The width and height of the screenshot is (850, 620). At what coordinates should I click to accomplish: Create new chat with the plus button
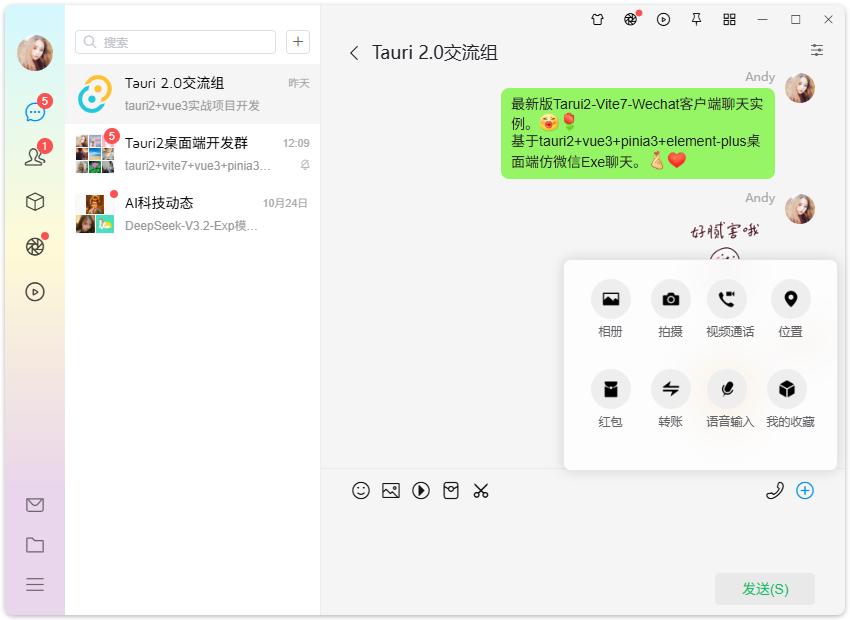[x=297, y=42]
